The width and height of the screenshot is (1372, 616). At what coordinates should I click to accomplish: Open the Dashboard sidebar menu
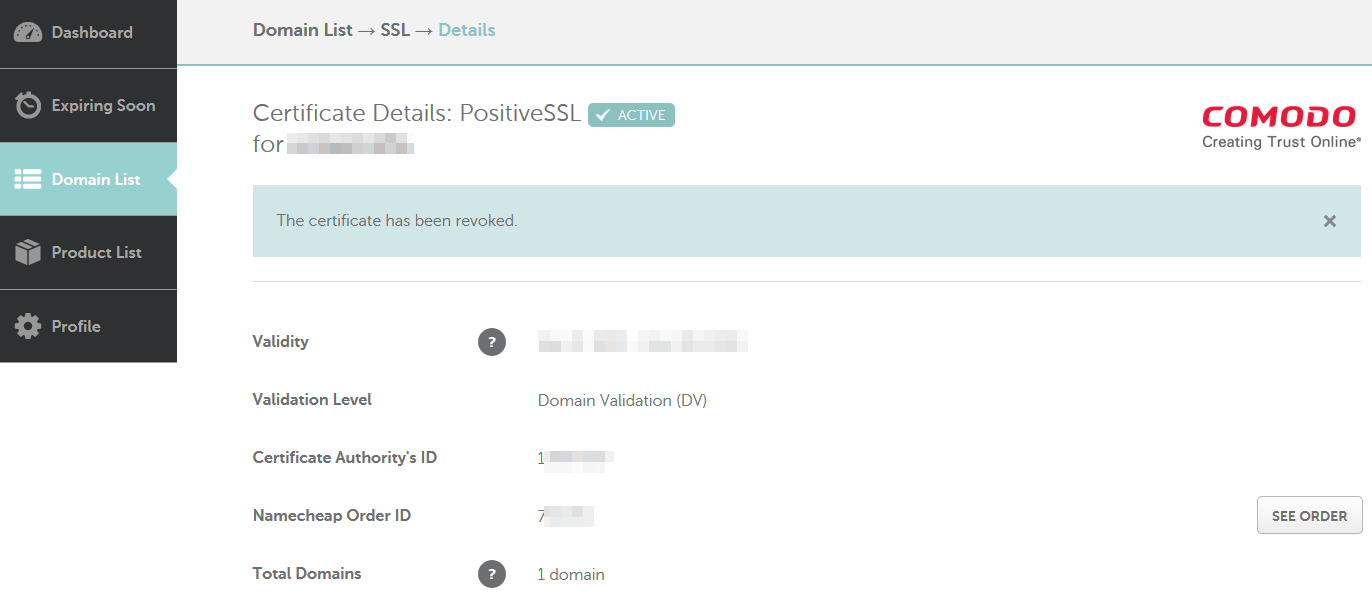(88, 33)
